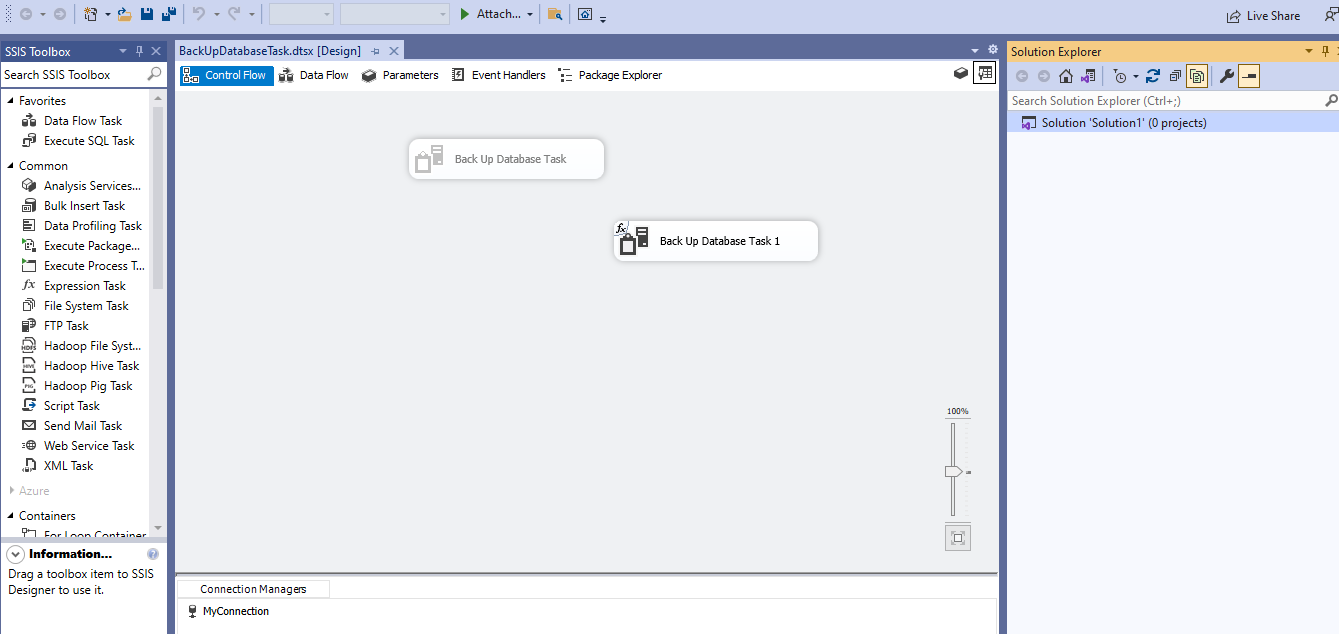Select the MyConnection connection manager

point(228,611)
